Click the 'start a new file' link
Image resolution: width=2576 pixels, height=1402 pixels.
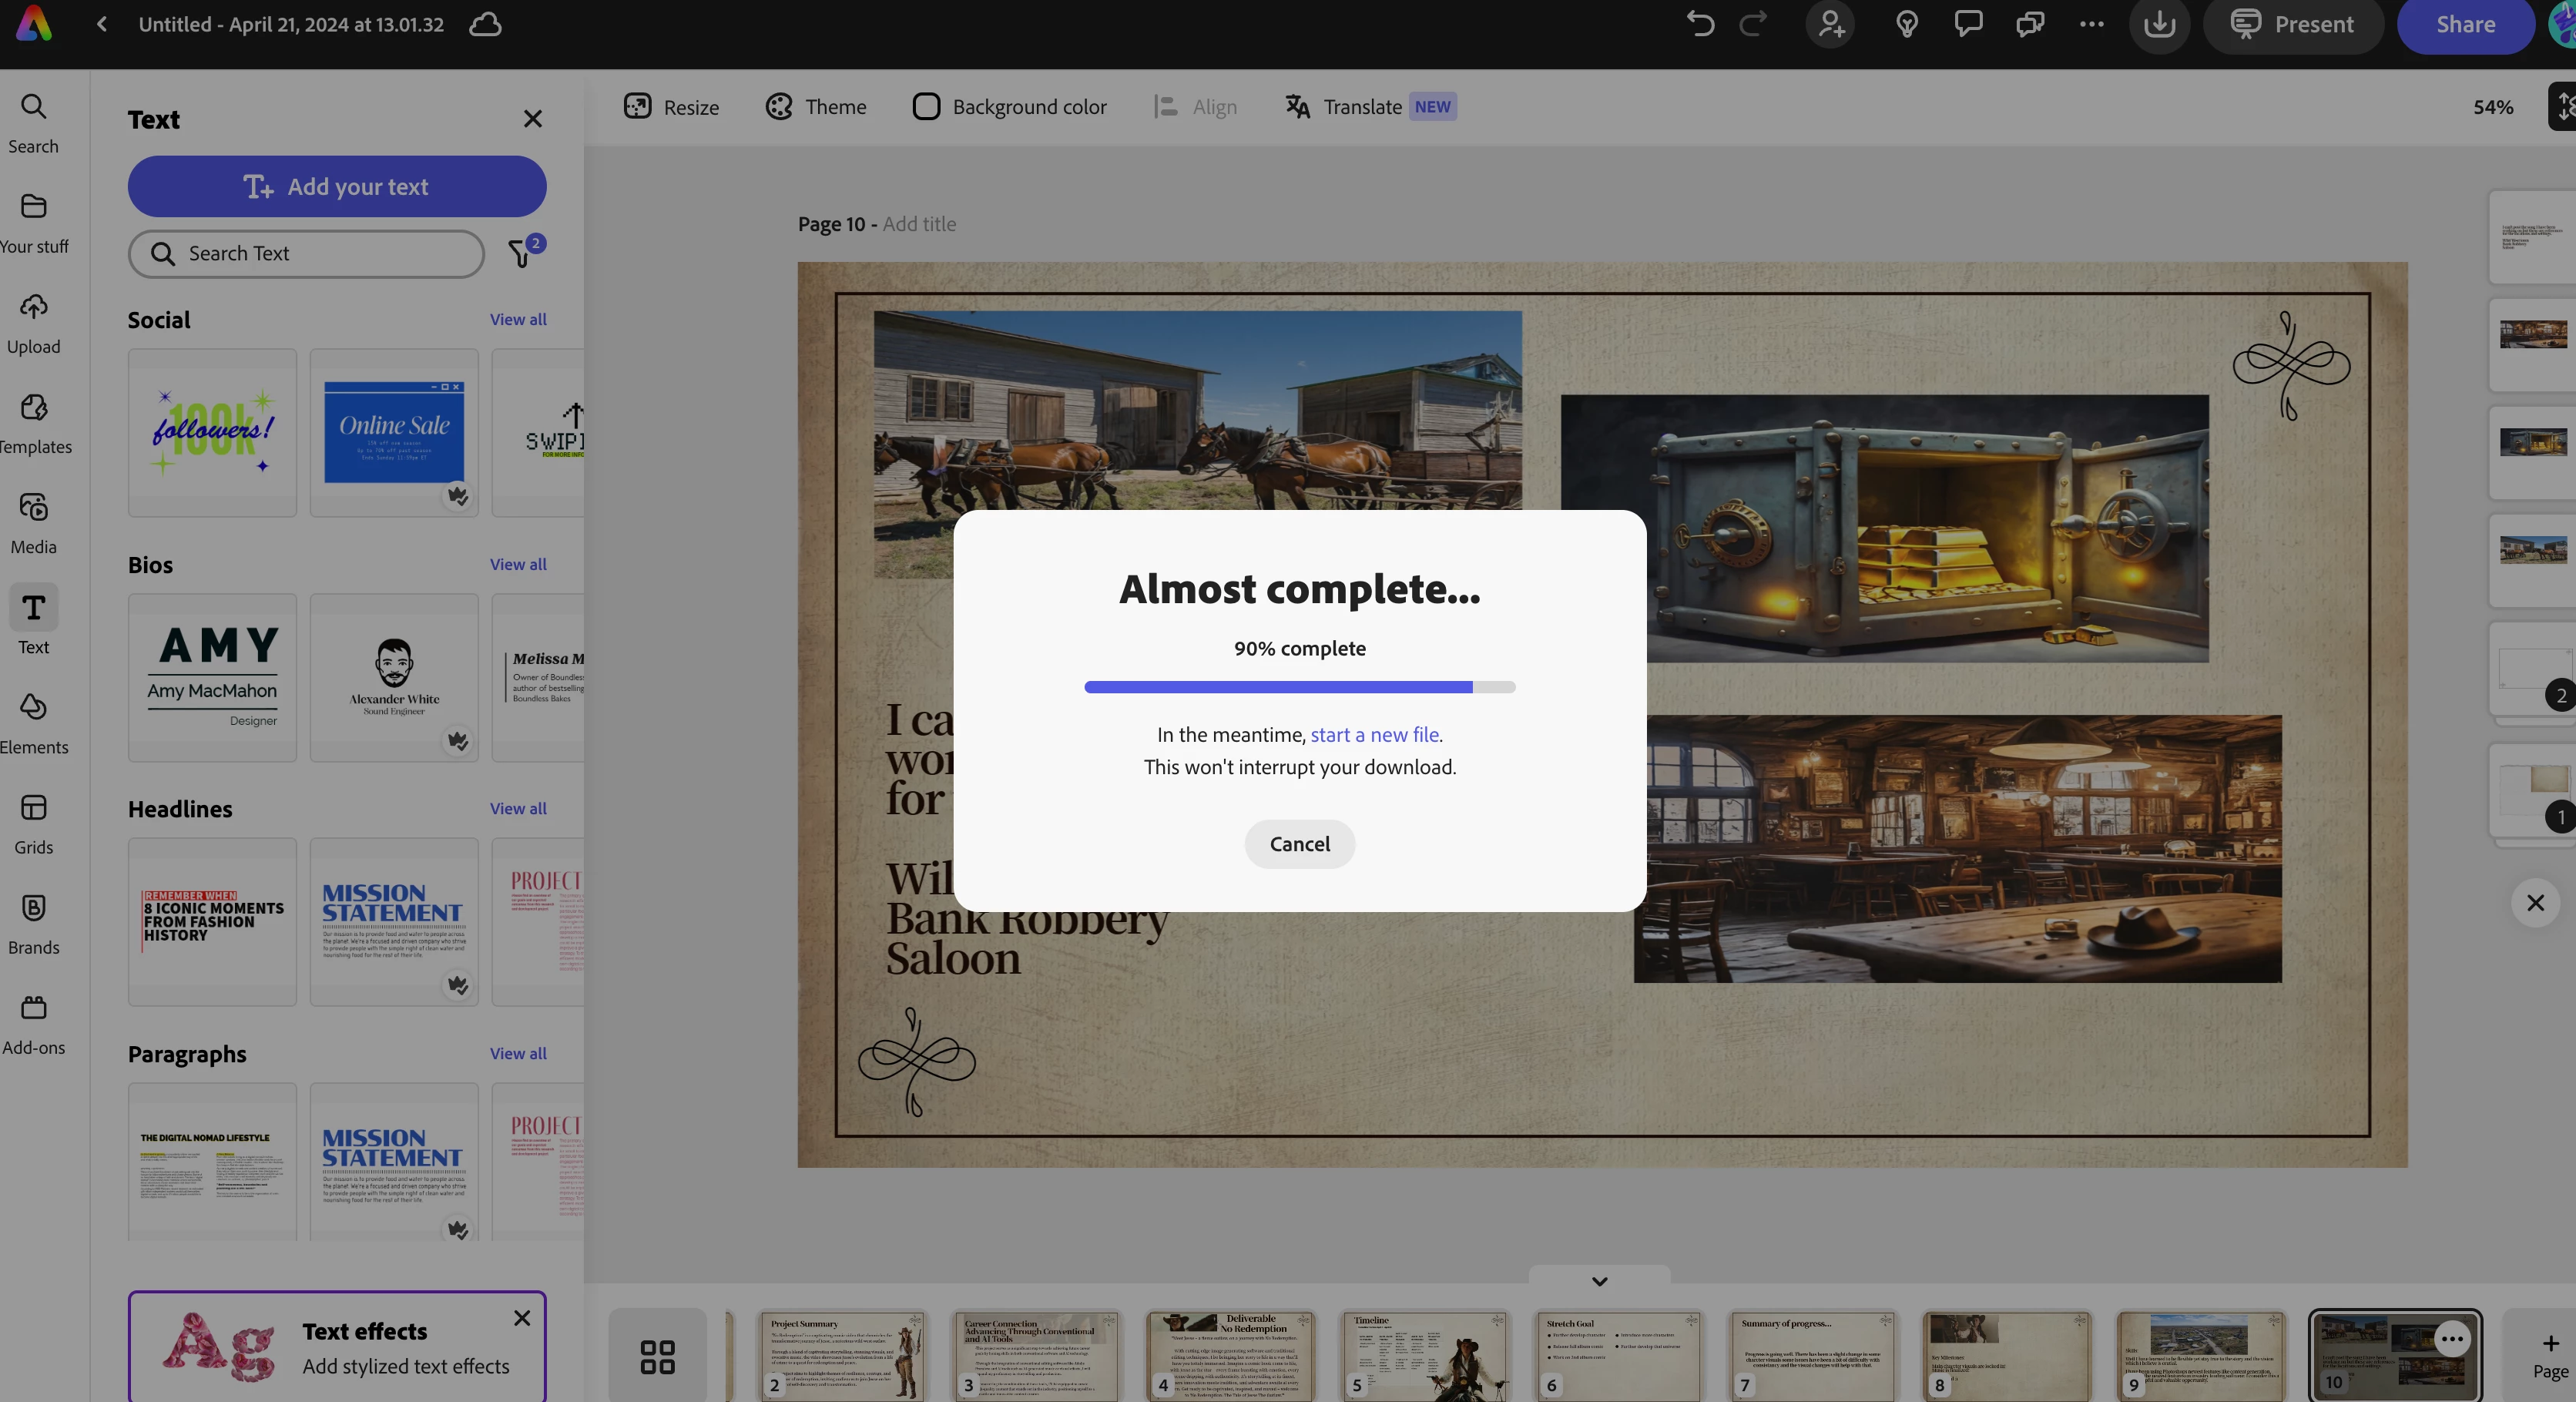1374,734
